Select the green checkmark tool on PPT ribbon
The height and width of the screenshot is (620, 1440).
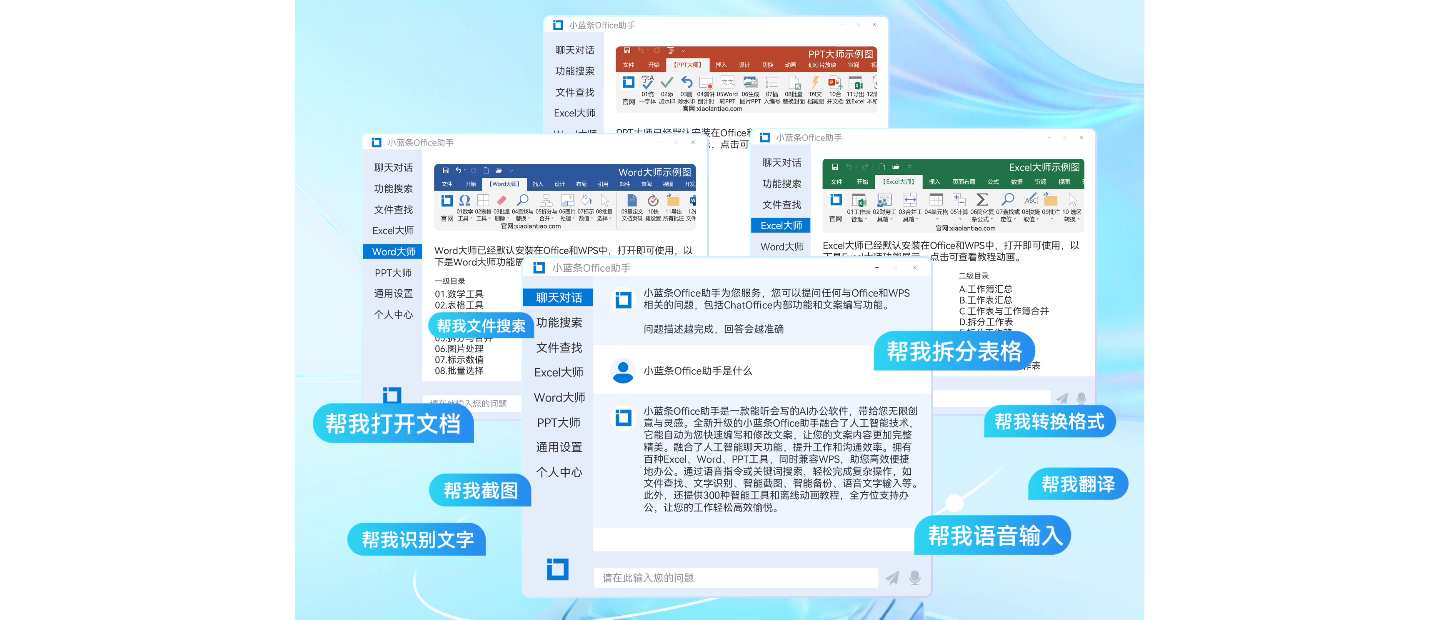tap(666, 82)
